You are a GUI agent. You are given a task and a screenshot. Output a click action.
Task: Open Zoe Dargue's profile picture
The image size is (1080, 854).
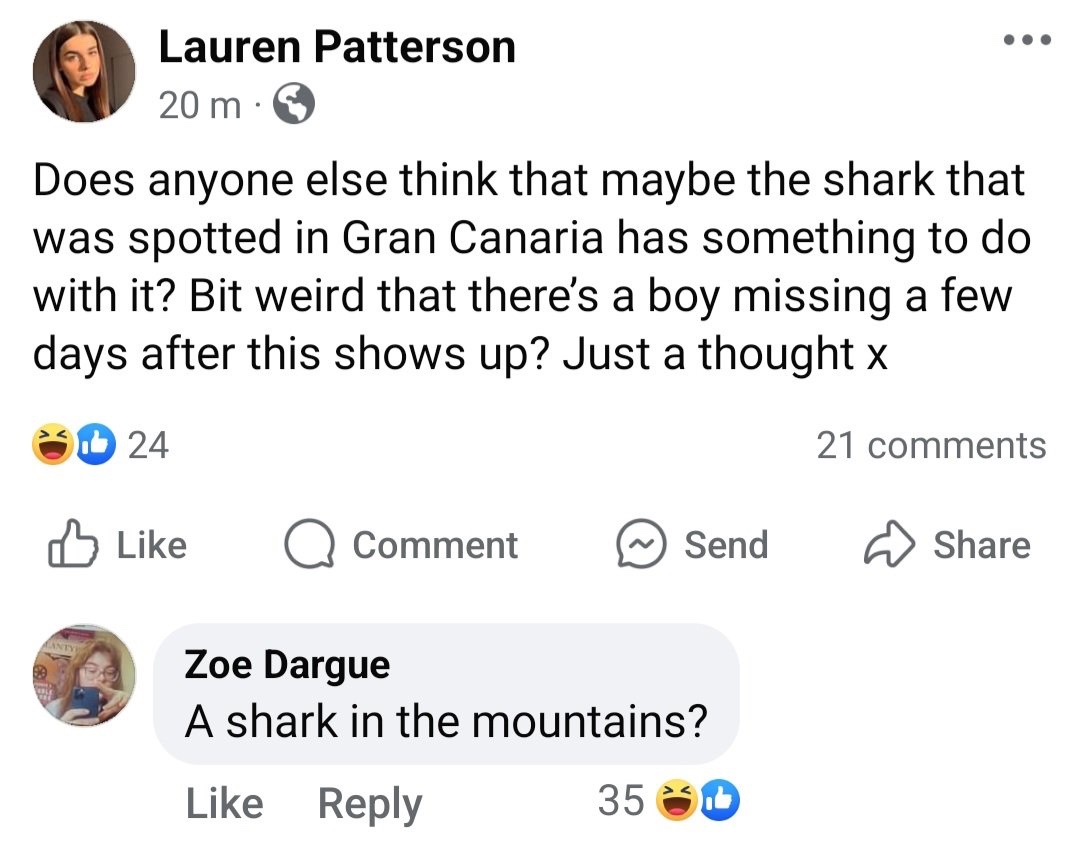point(84,678)
